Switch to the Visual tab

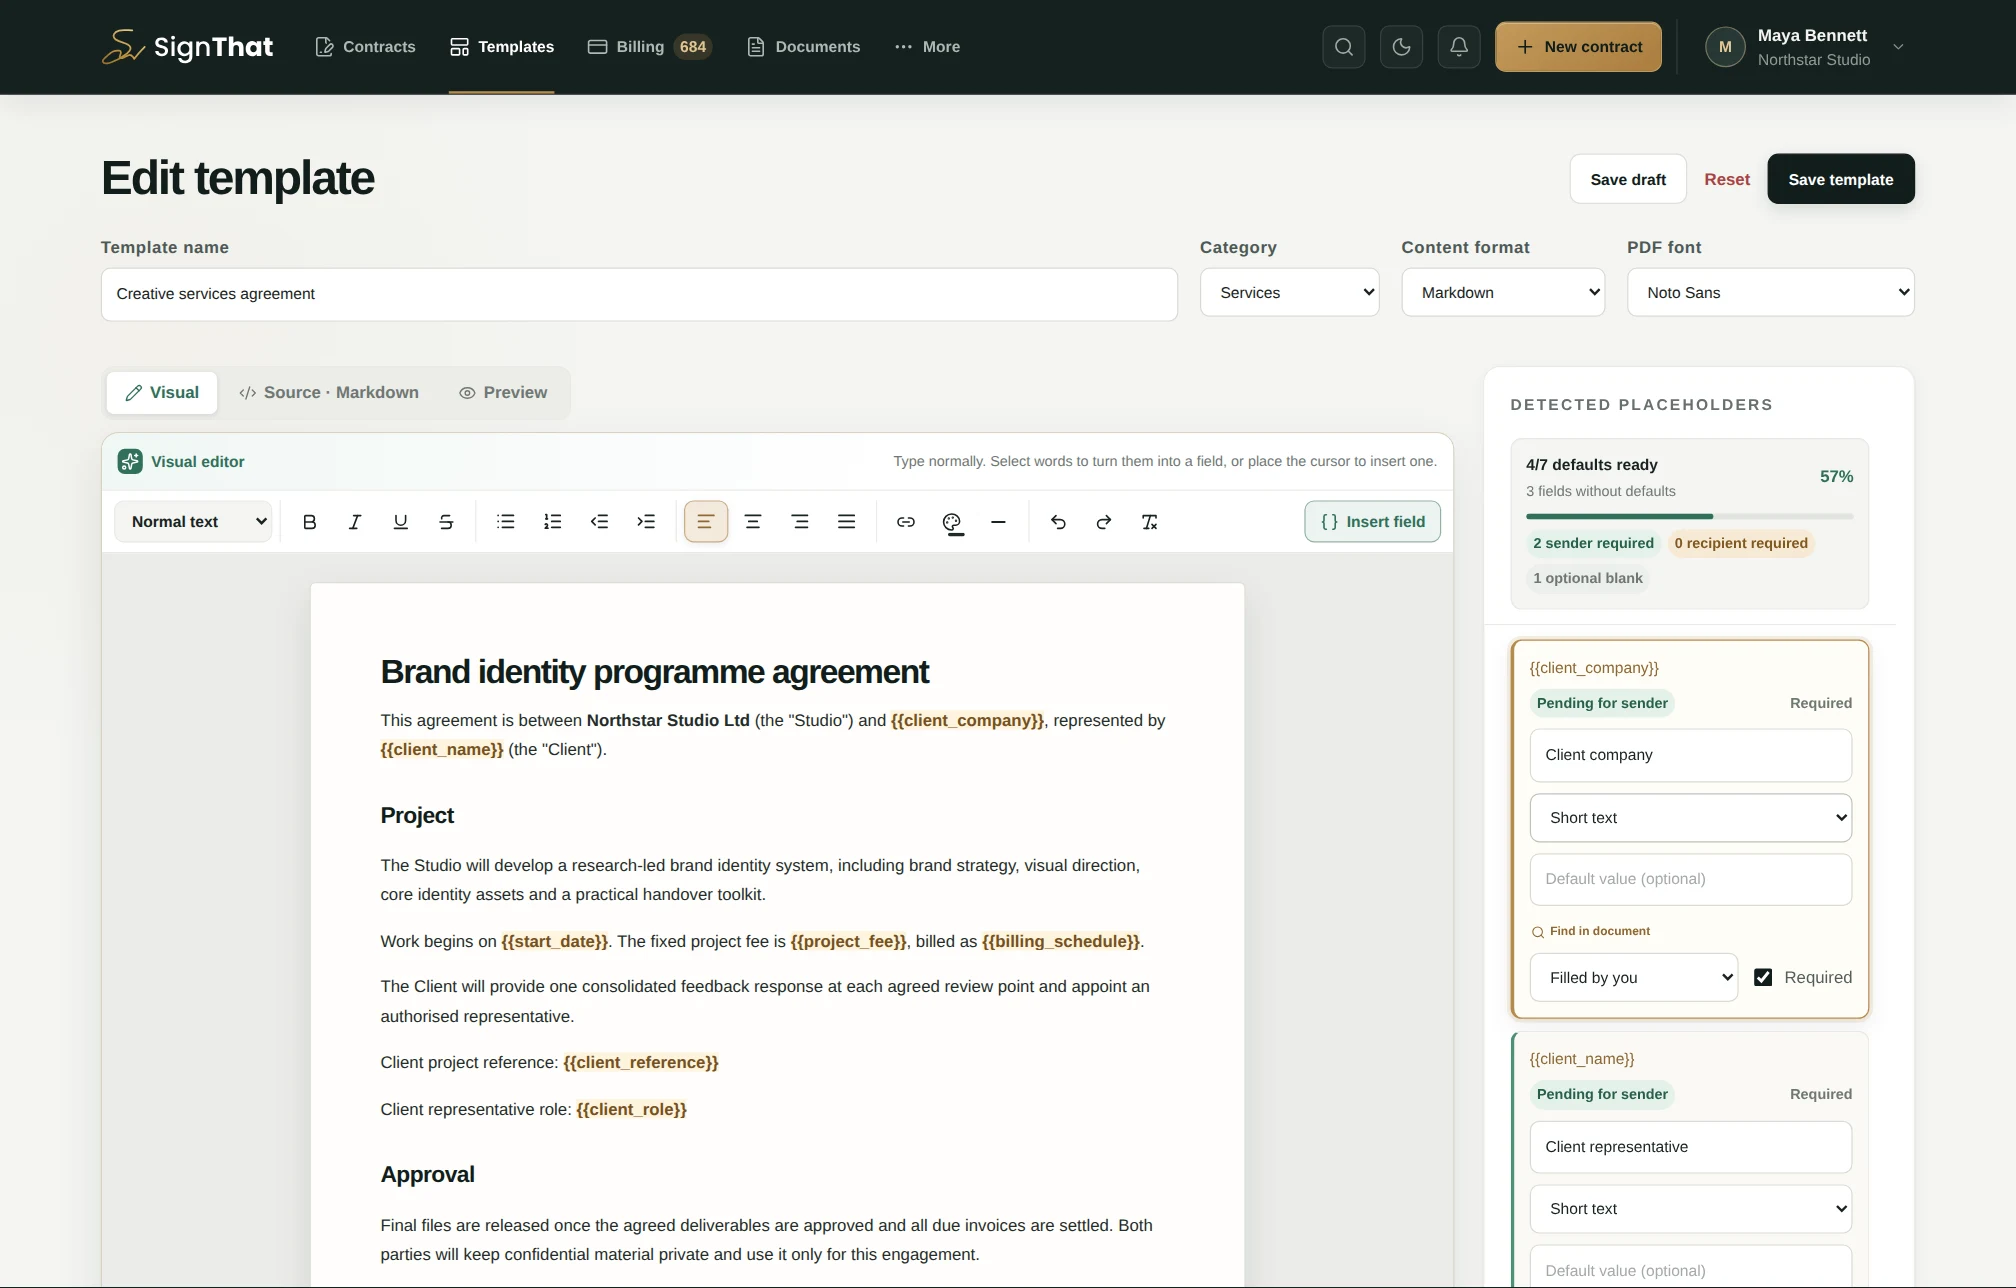coord(162,393)
